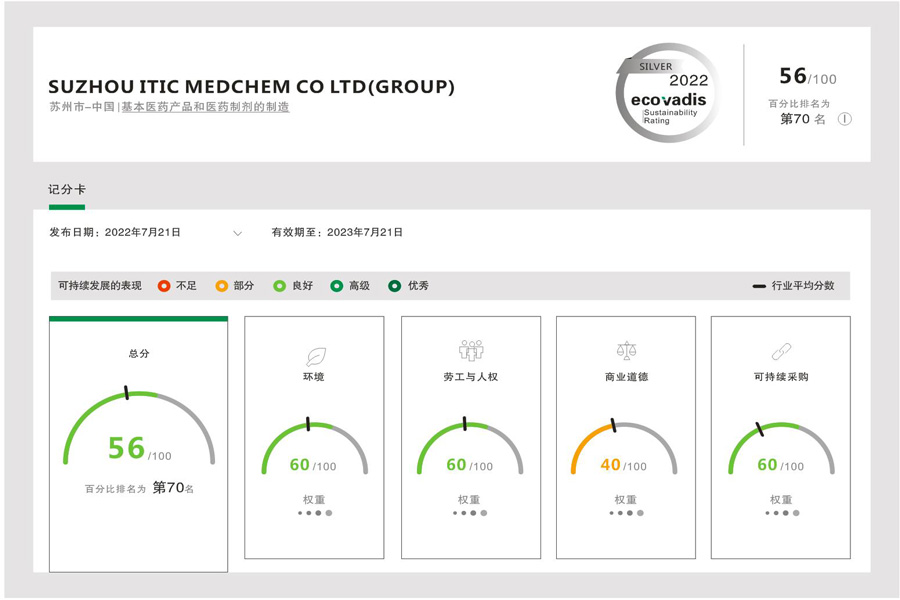Click the people icon on 劳工与人权 card

click(471, 350)
